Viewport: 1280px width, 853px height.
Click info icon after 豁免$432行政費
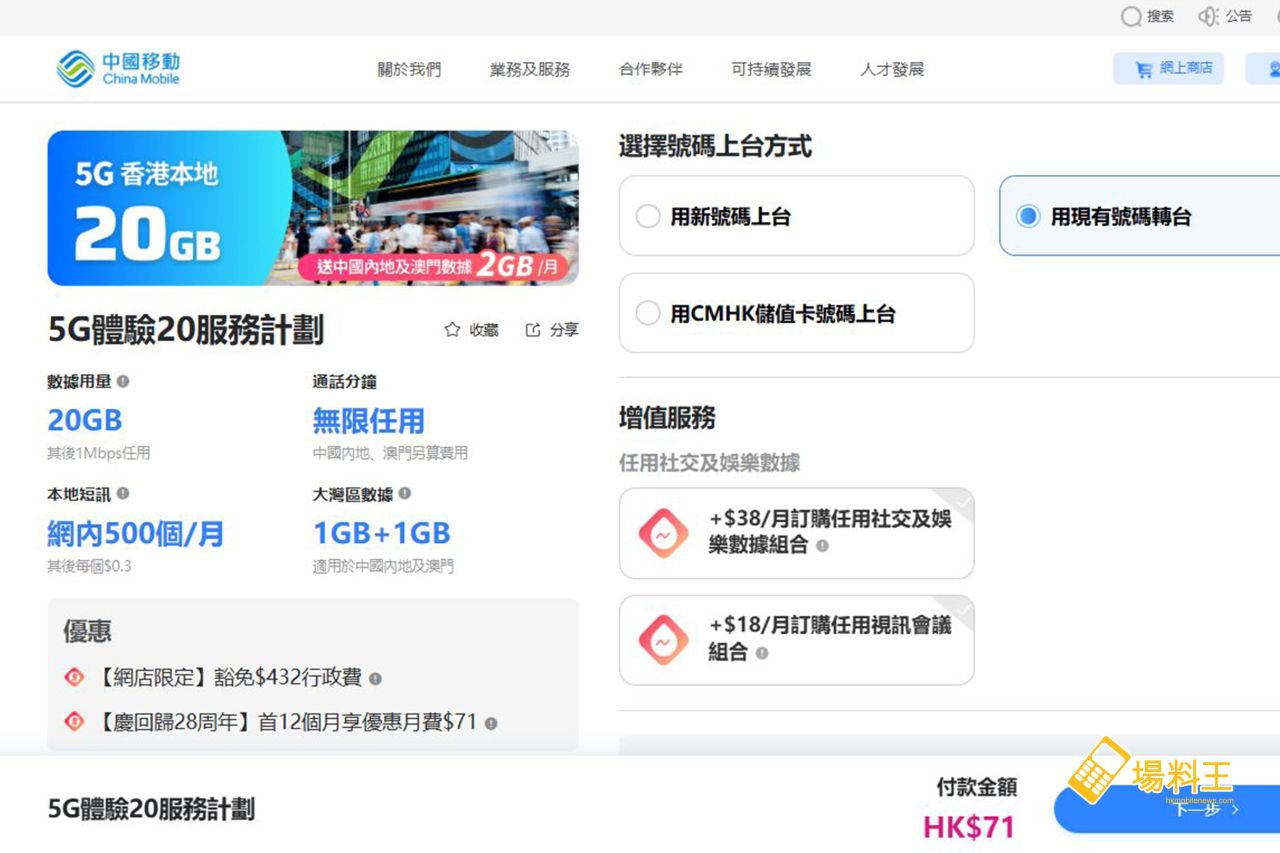375,679
